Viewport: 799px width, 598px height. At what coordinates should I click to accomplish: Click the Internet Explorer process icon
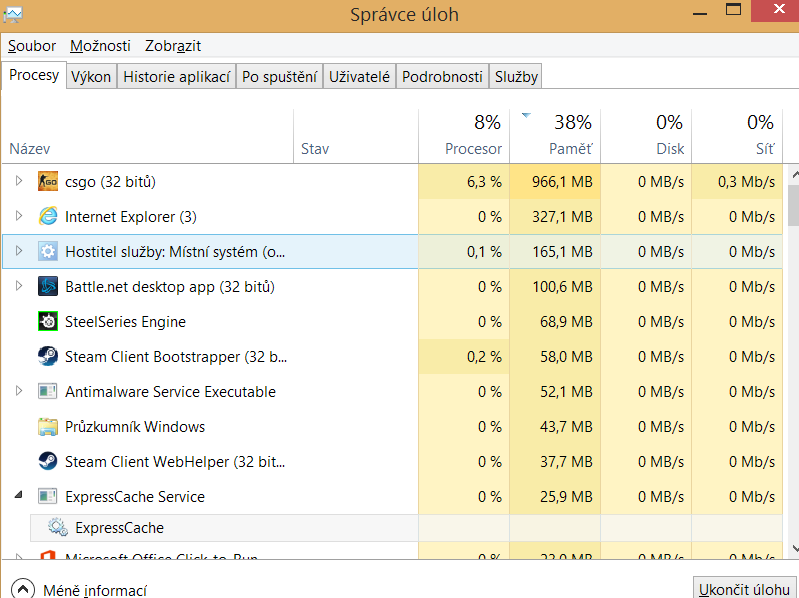point(48,217)
